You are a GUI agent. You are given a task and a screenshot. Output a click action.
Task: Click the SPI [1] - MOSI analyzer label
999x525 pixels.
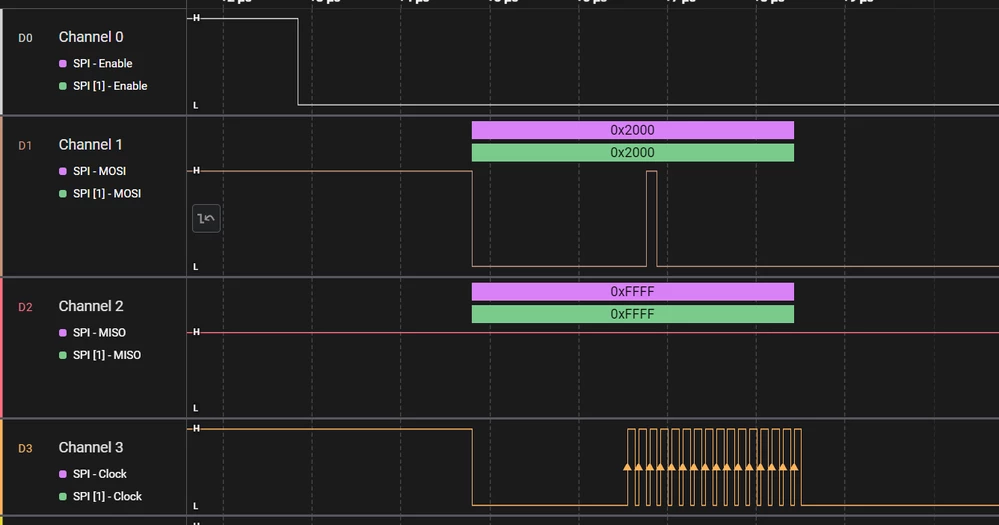(107, 194)
